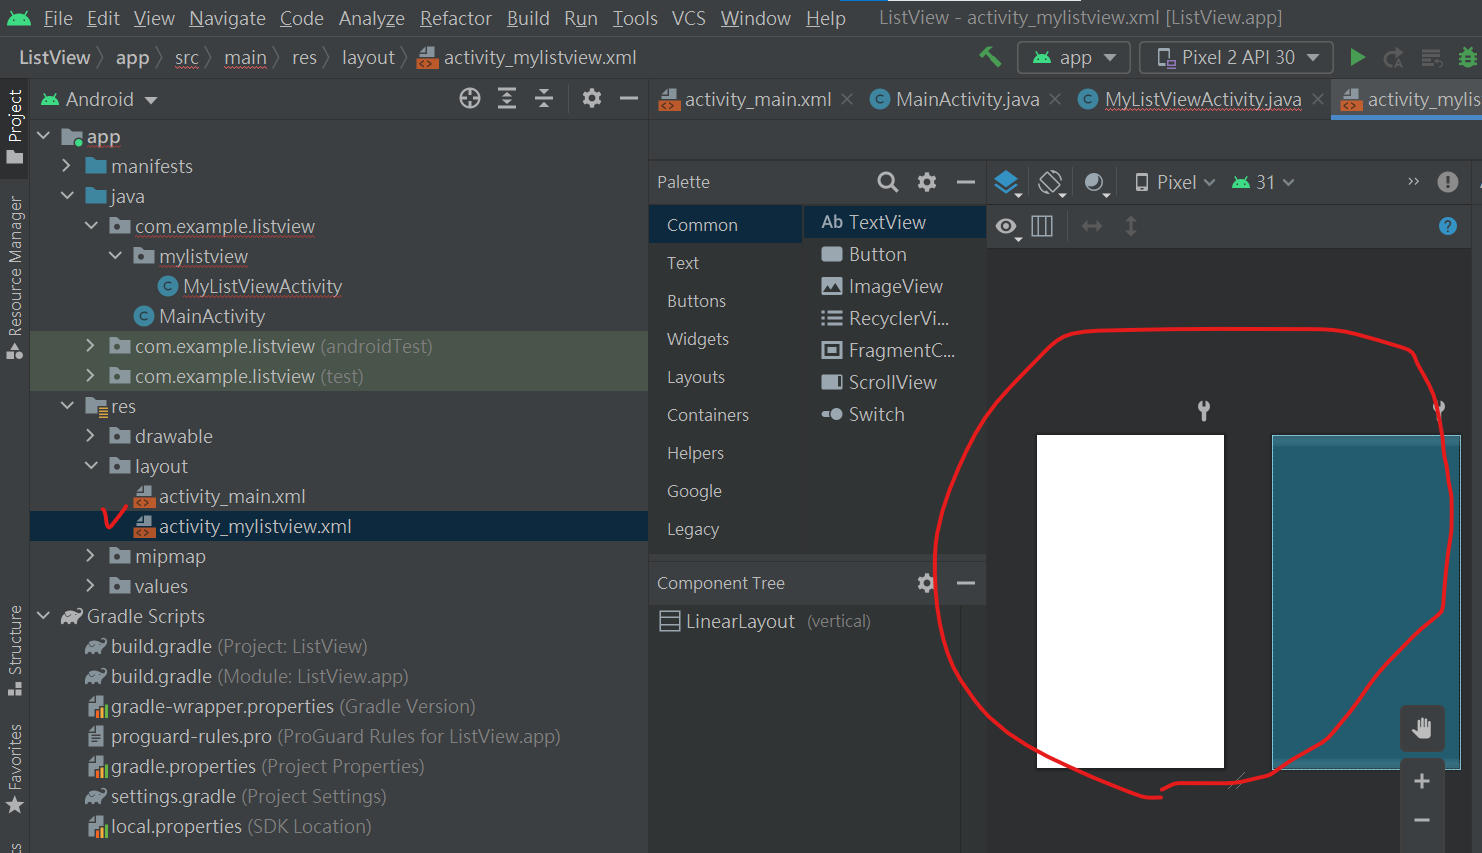Expand the mipmap folder

tap(91, 556)
